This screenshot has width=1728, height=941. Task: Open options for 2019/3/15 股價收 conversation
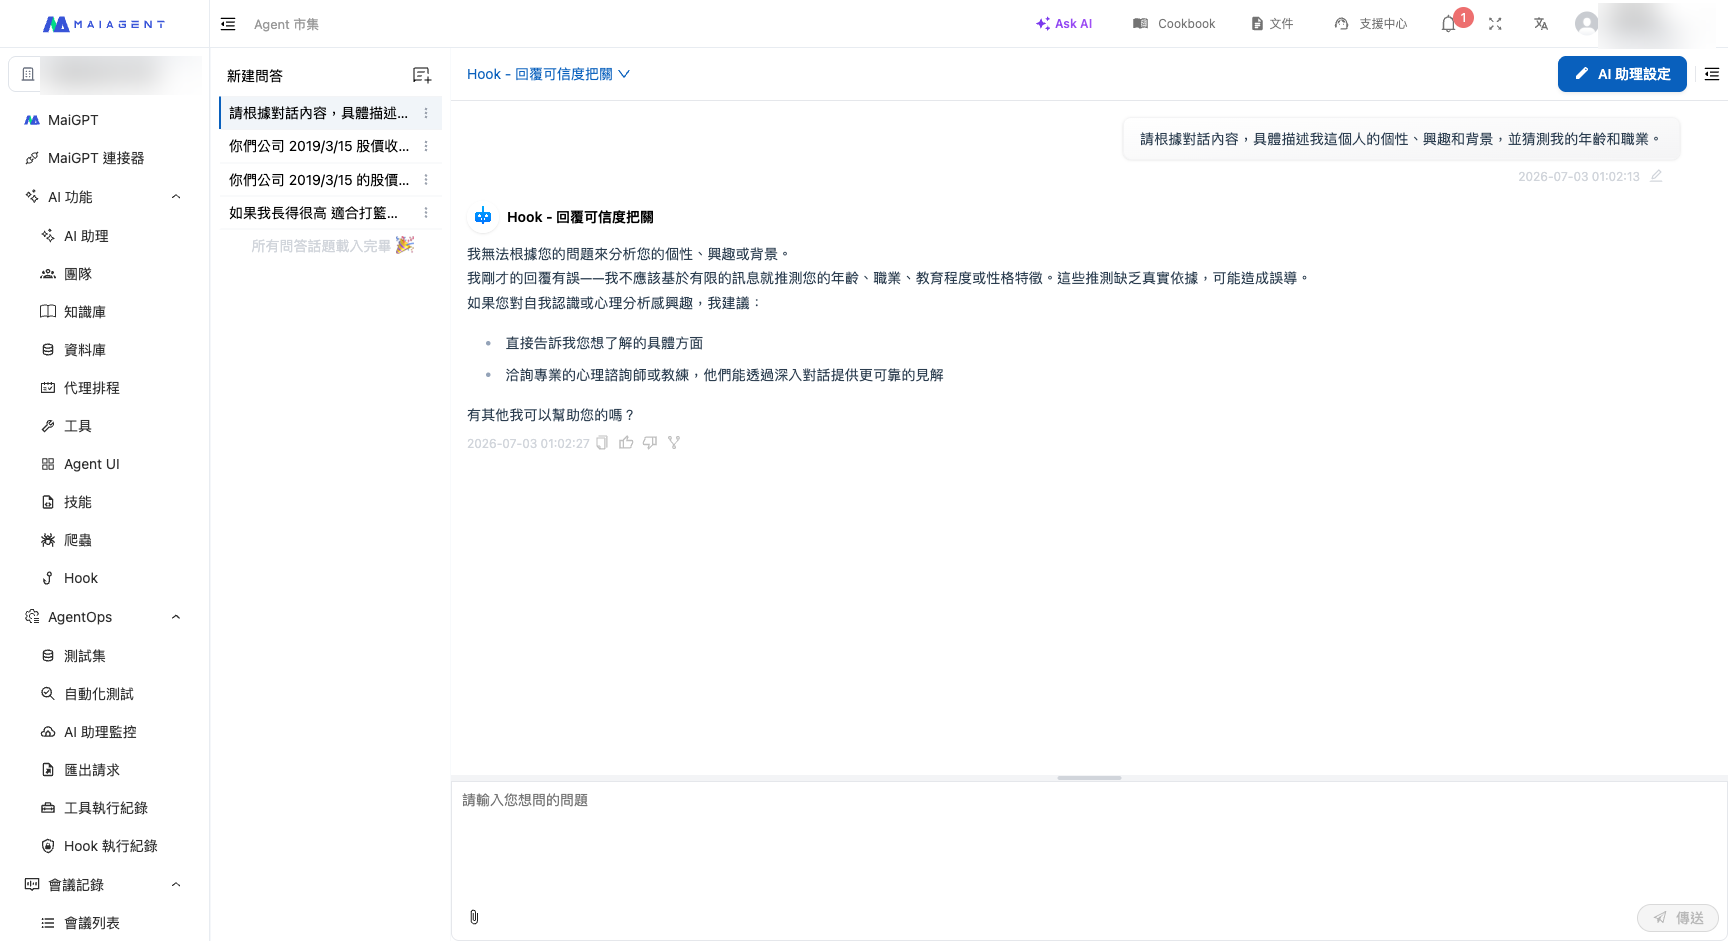[x=426, y=146]
